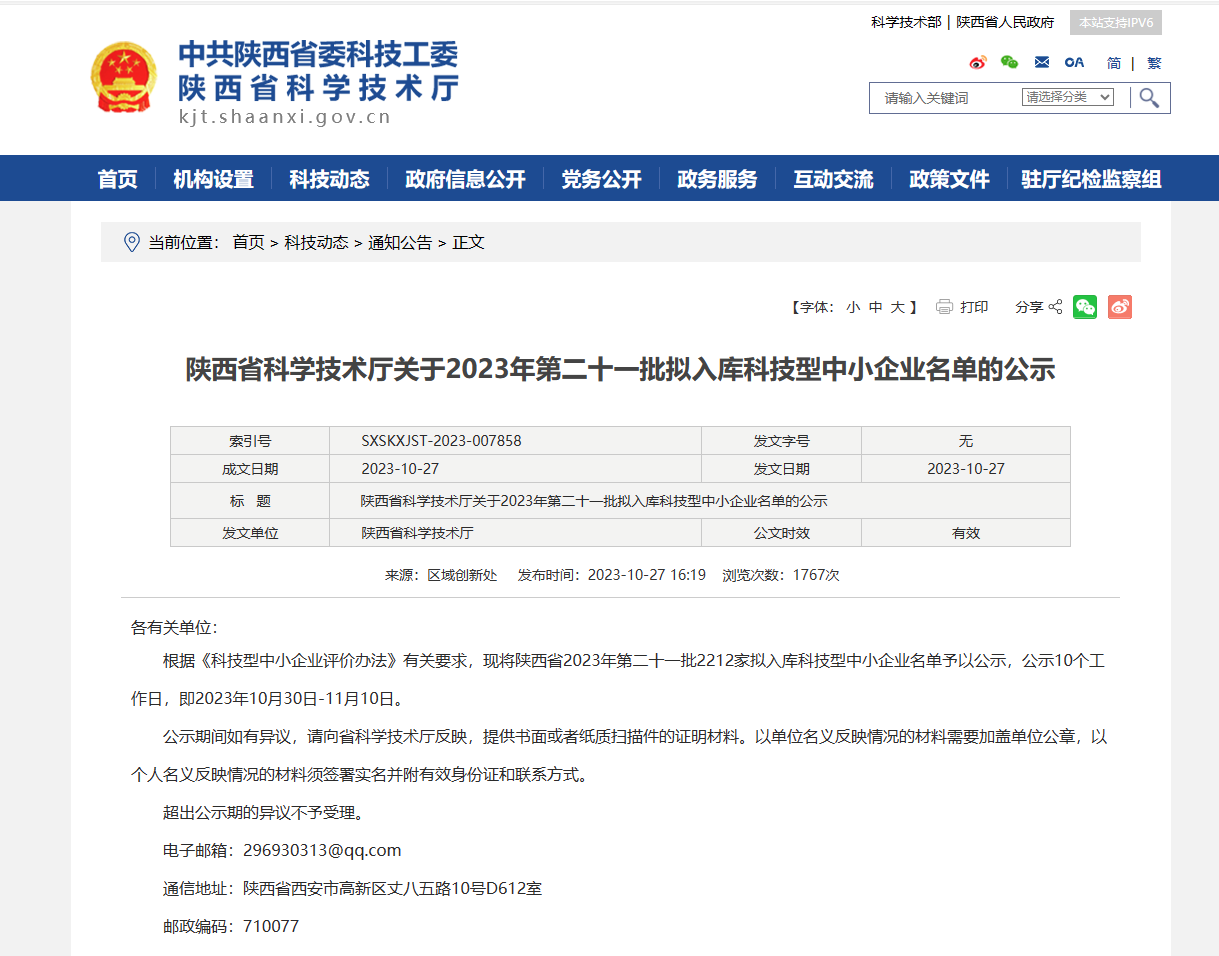Go to 政策文件 in navigation bar
The height and width of the screenshot is (956, 1219).
(x=949, y=179)
